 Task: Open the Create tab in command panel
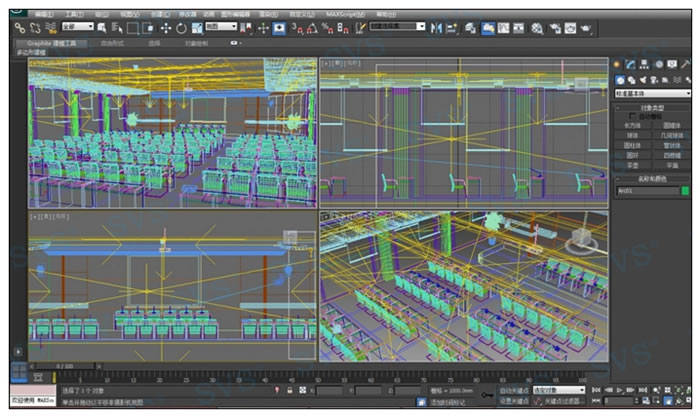click(x=619, y=64)
